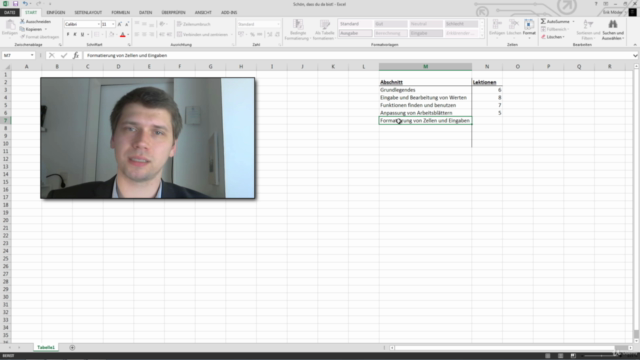Image resolution: width=640 pixels, height=360 pixels.
Task: Click the fill color bucket swatch
Action: [111, 35]
